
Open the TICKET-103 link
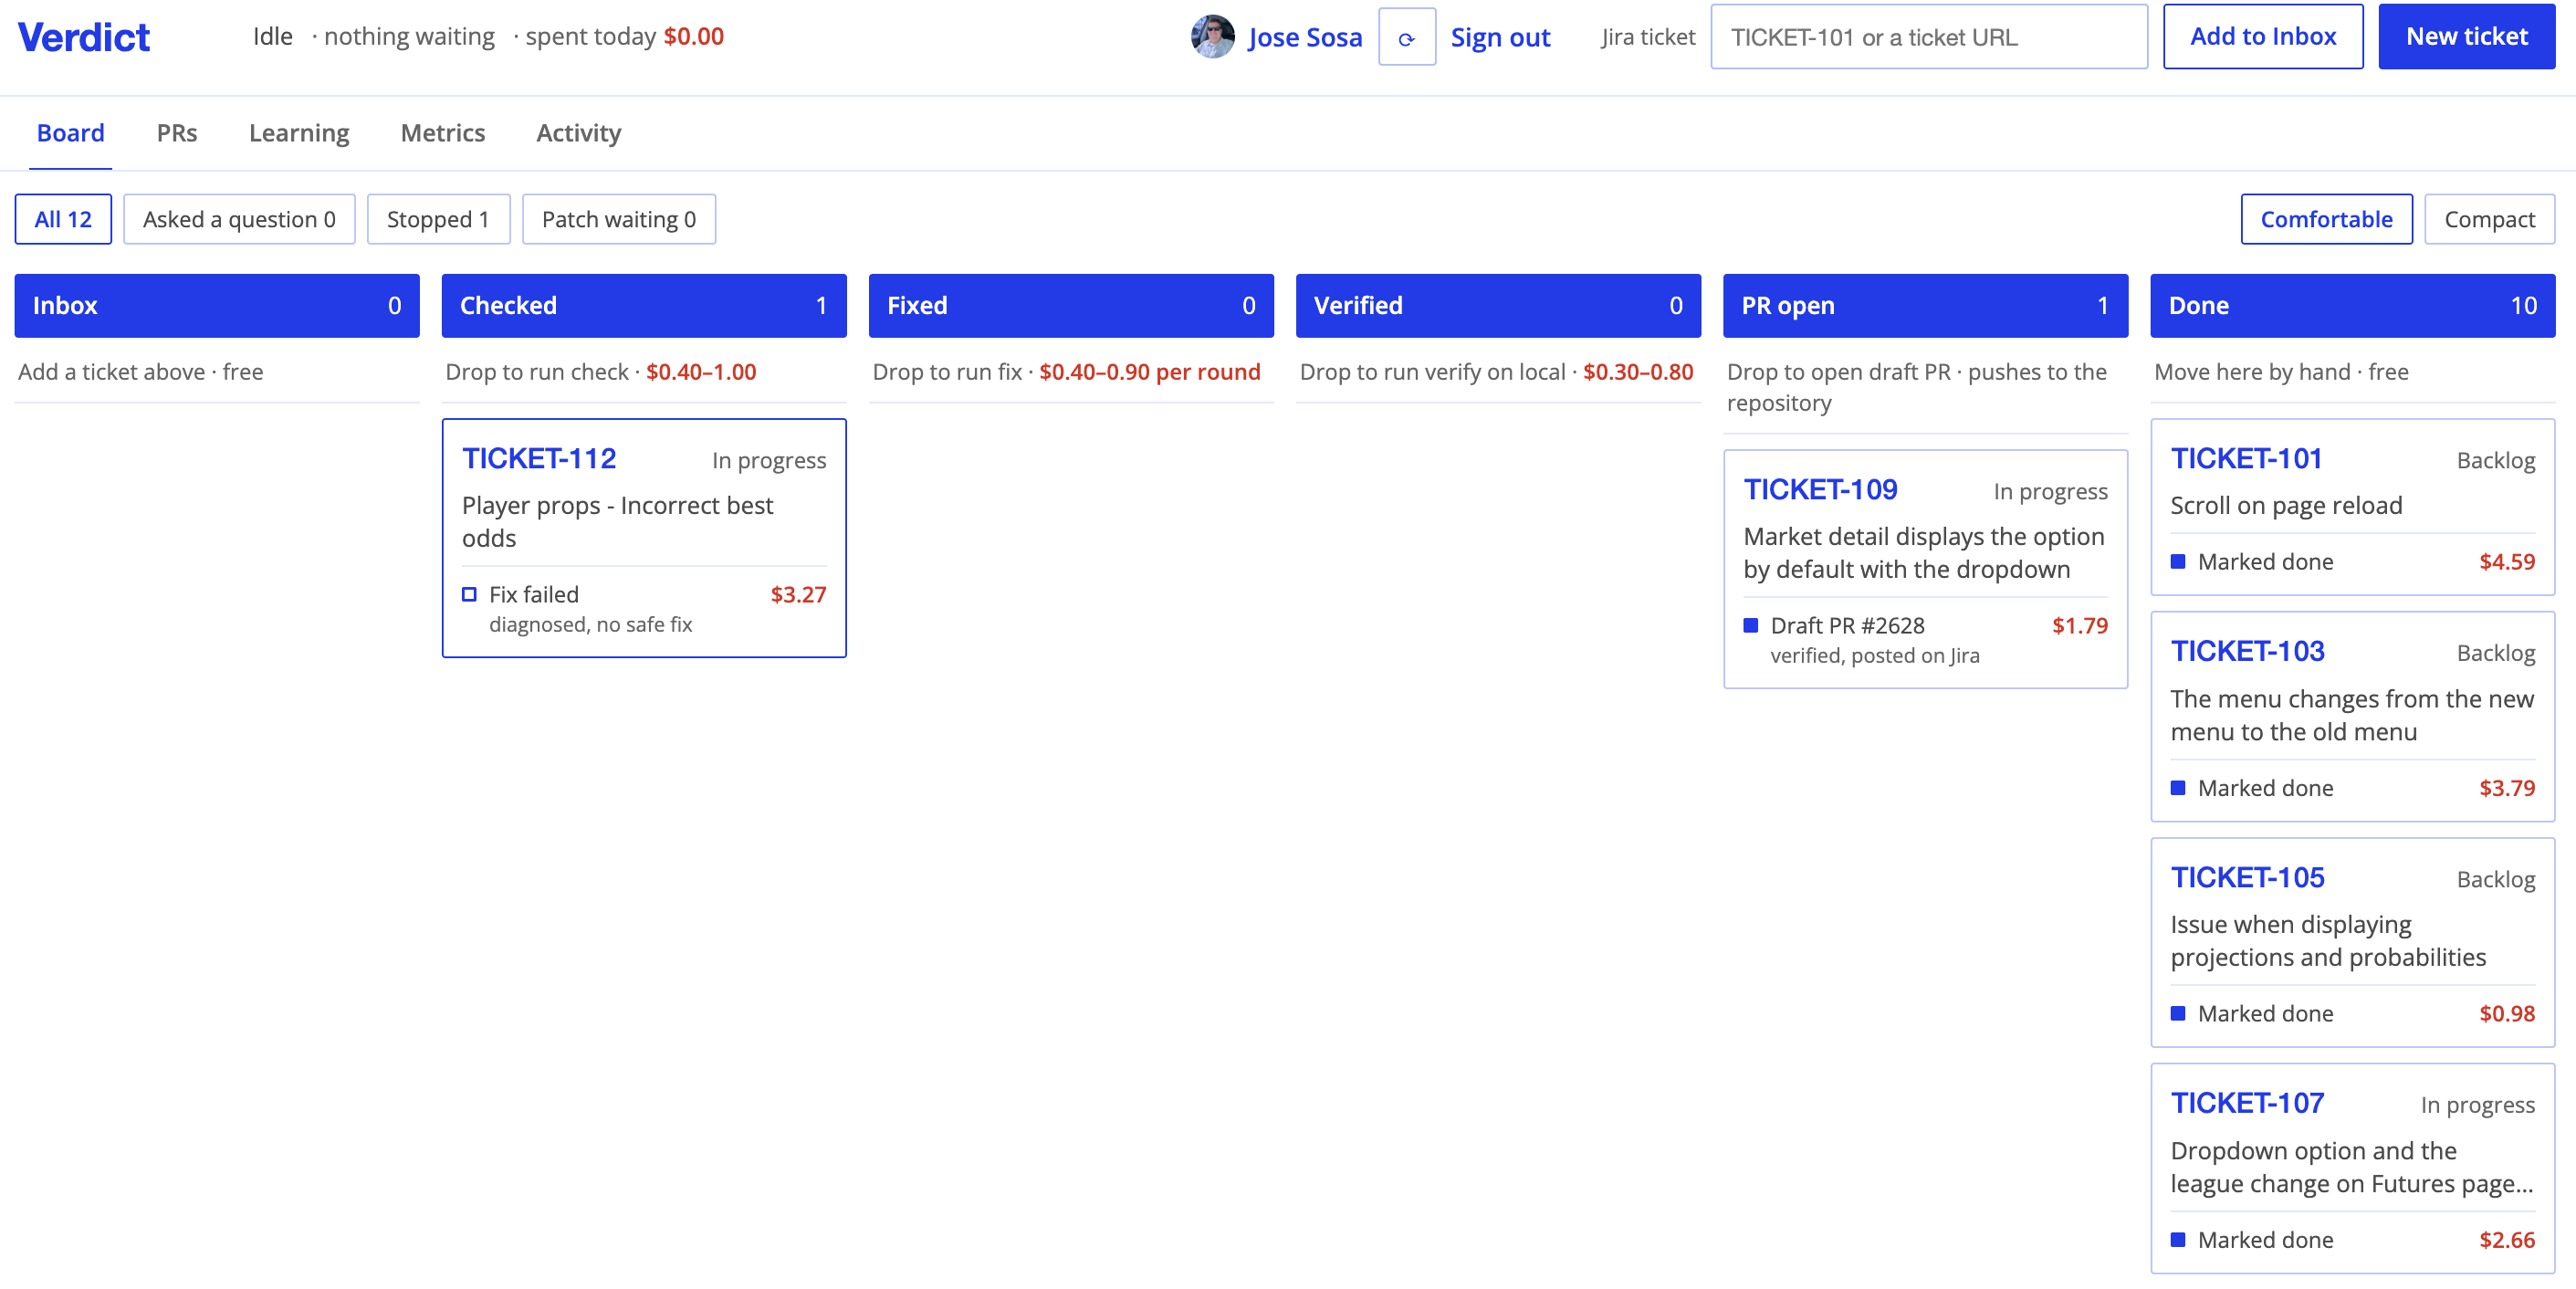[x=2247, y=652]
